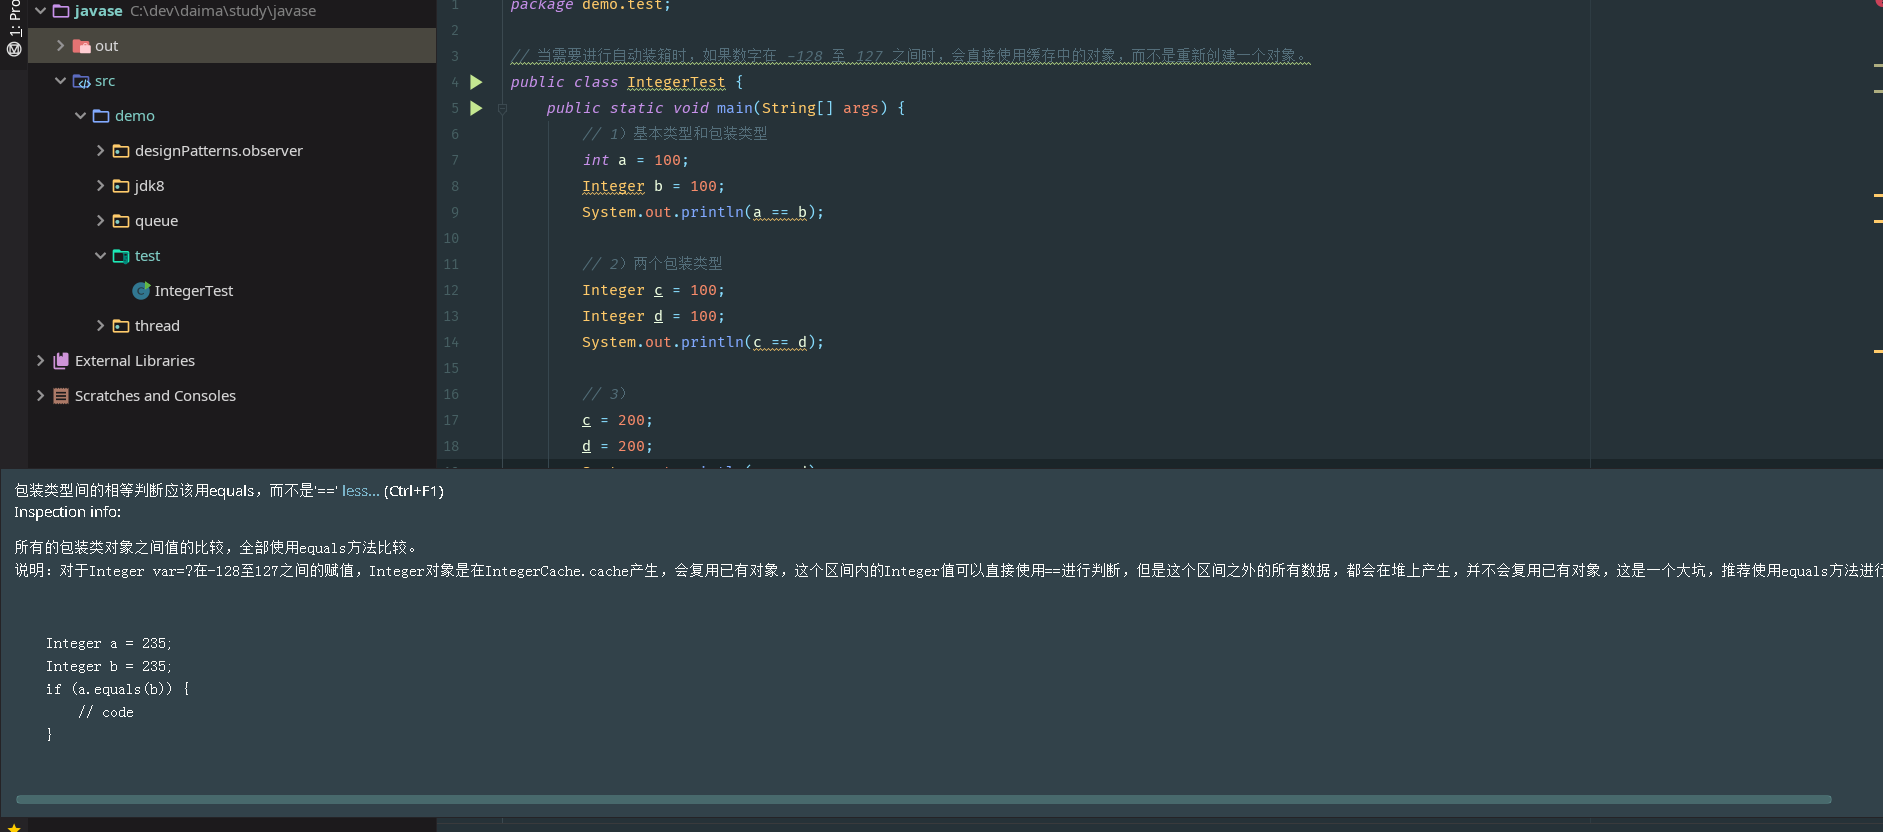Click 'int a = 100;' line
Screen dimensions: 1883x832
click(636, 160)
